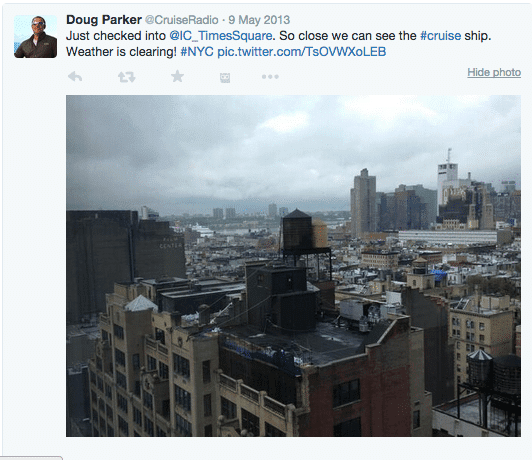Open the Doug Parker name link
Screen dimensions: 532x460
click(x=104, y=20)
